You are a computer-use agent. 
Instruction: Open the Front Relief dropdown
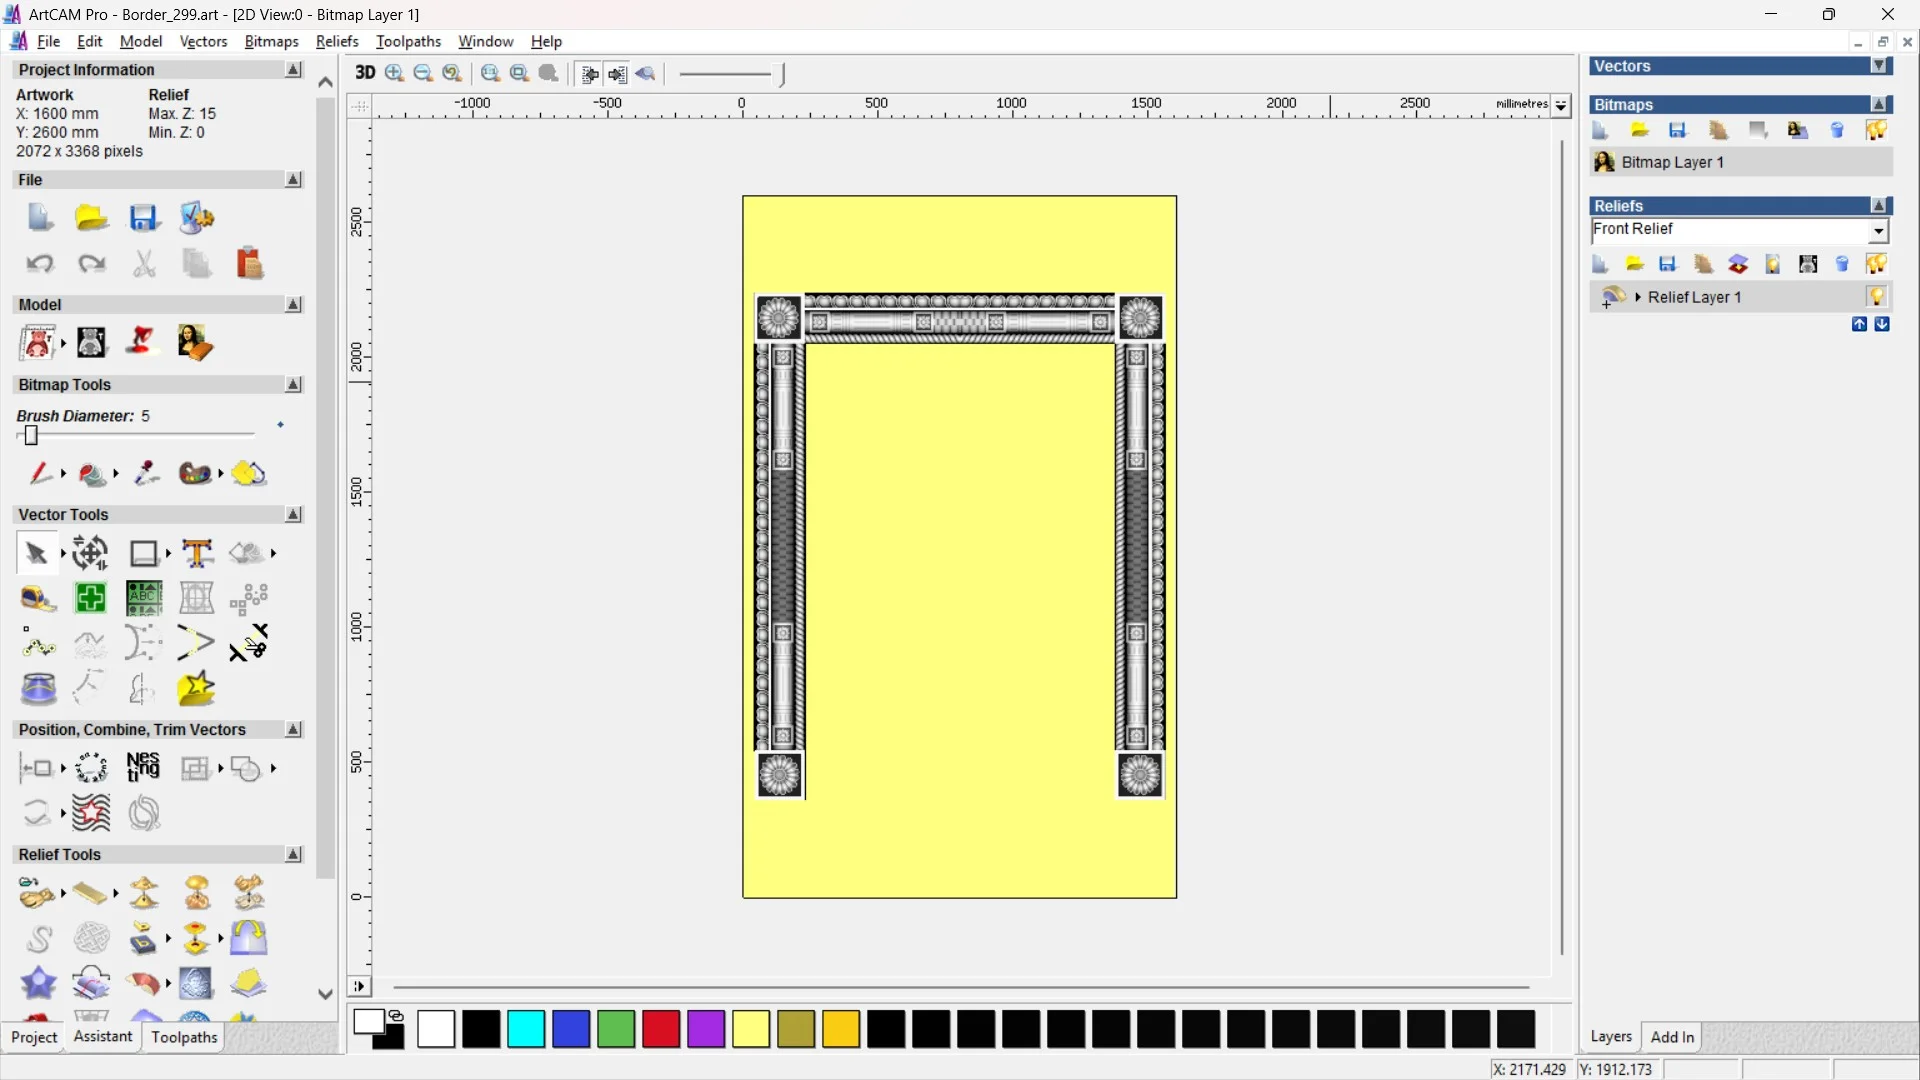(1879, 230)
